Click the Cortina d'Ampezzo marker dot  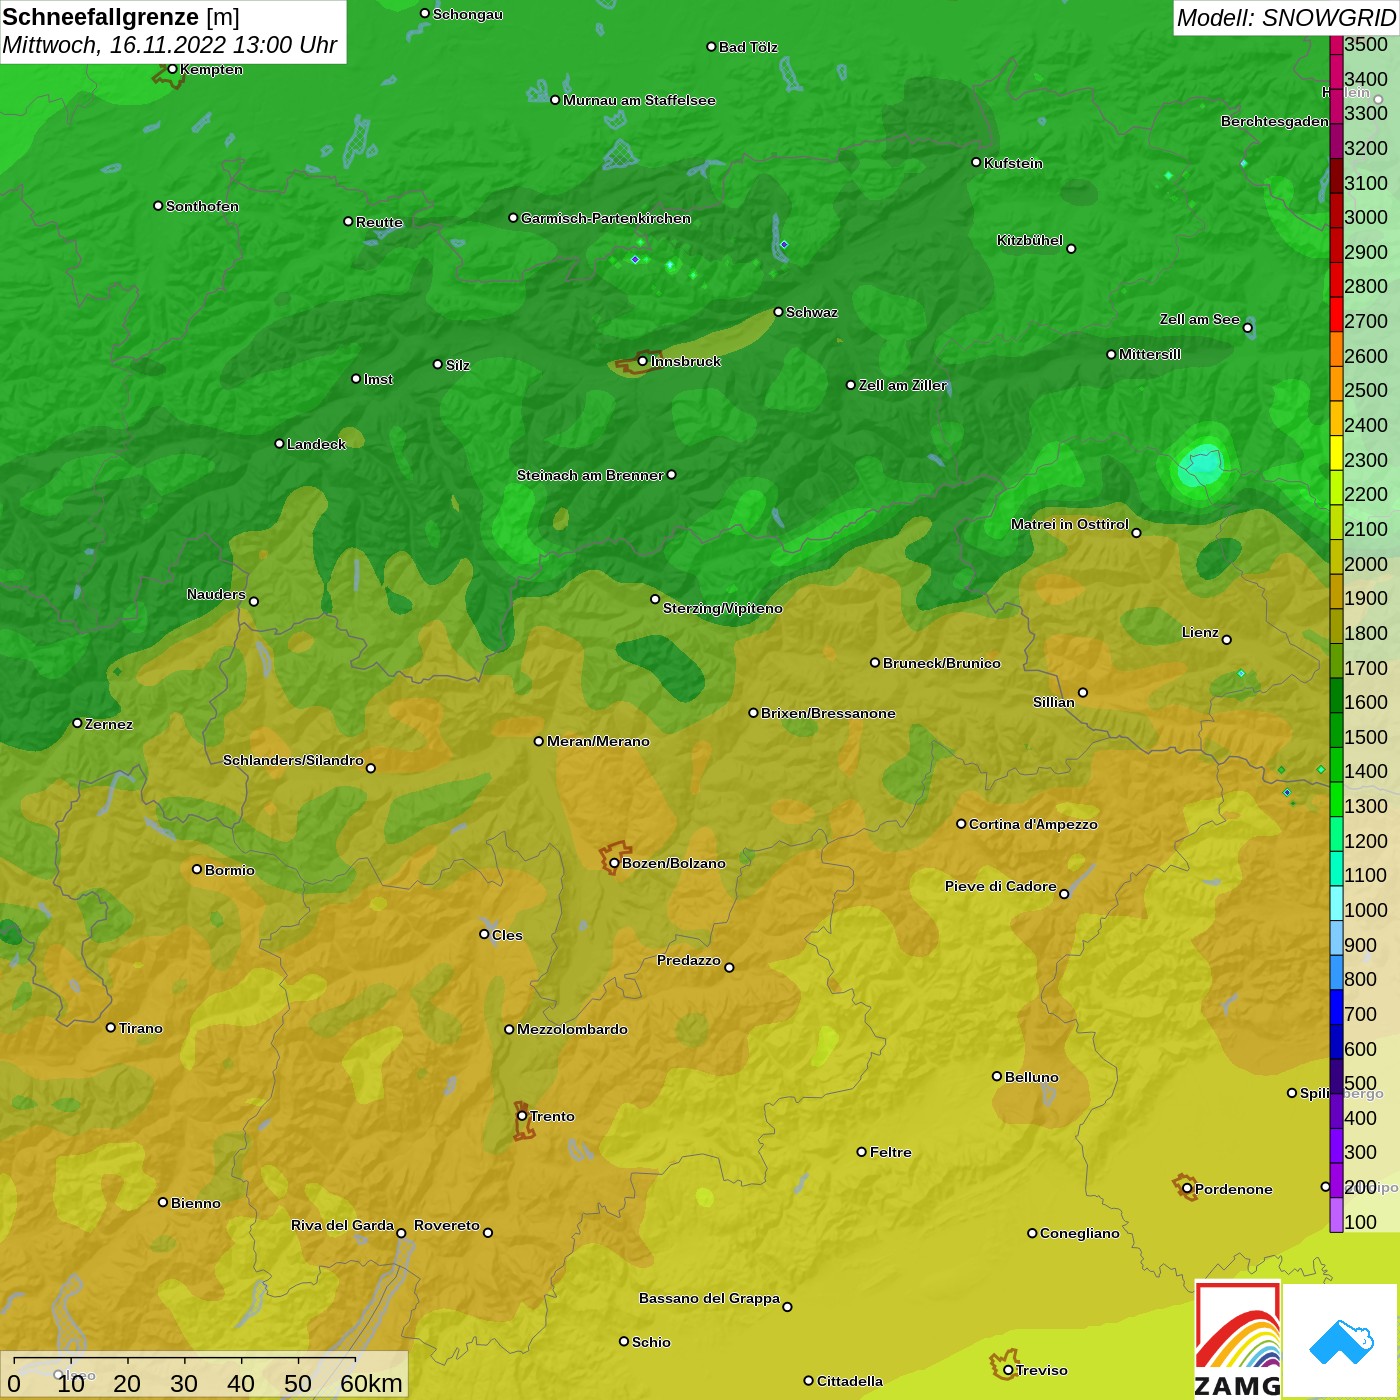click(x=961, y=824)
